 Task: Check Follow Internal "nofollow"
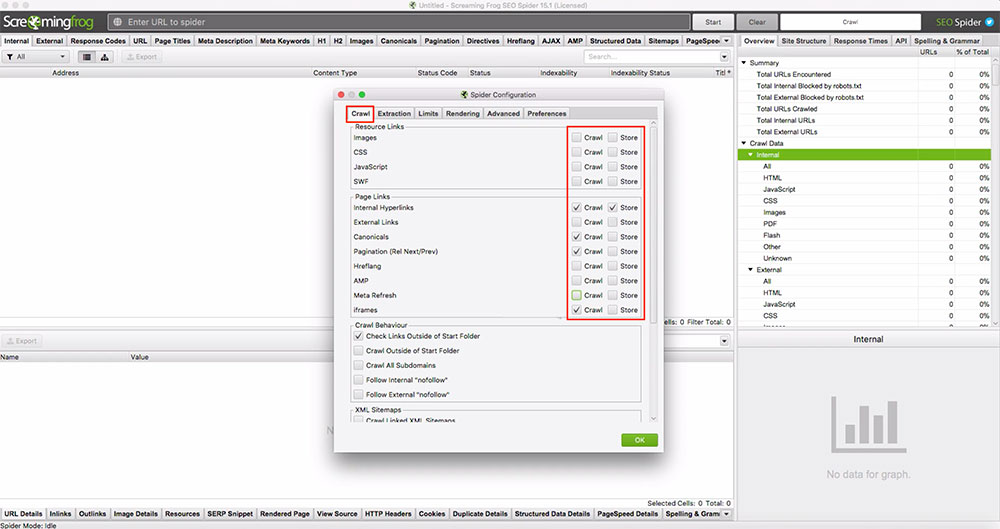[x=358, y=380]
